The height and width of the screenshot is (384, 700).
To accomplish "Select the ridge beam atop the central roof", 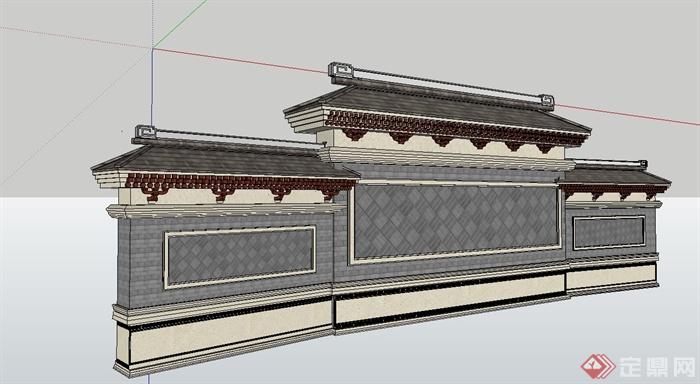I will click(x=442, y=86).
